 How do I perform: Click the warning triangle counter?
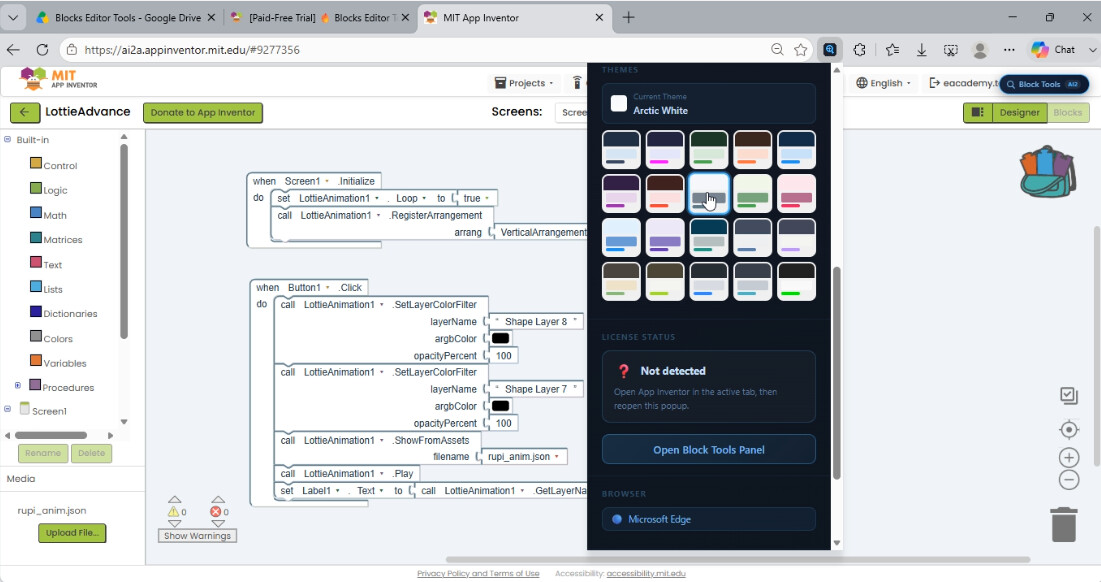click(x=173, y=512)
